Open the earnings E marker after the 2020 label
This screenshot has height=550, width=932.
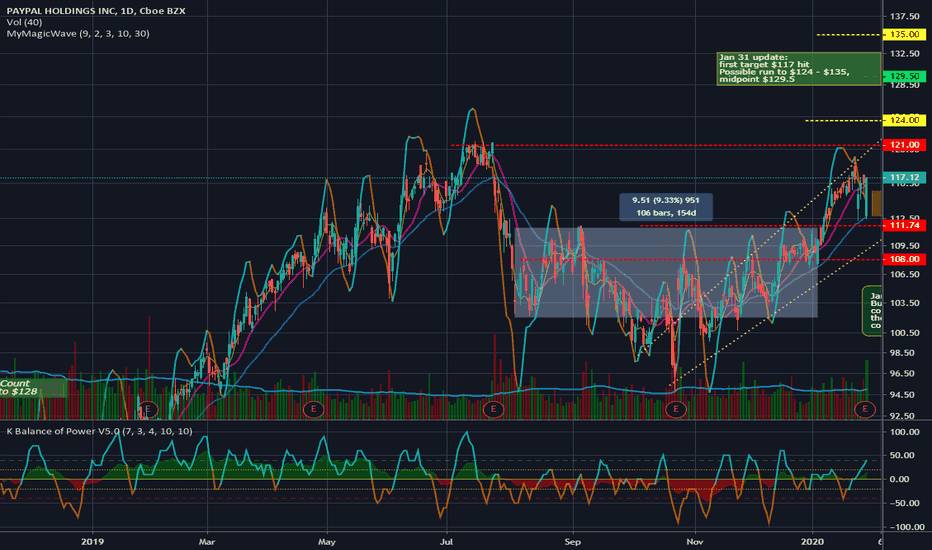865,409
